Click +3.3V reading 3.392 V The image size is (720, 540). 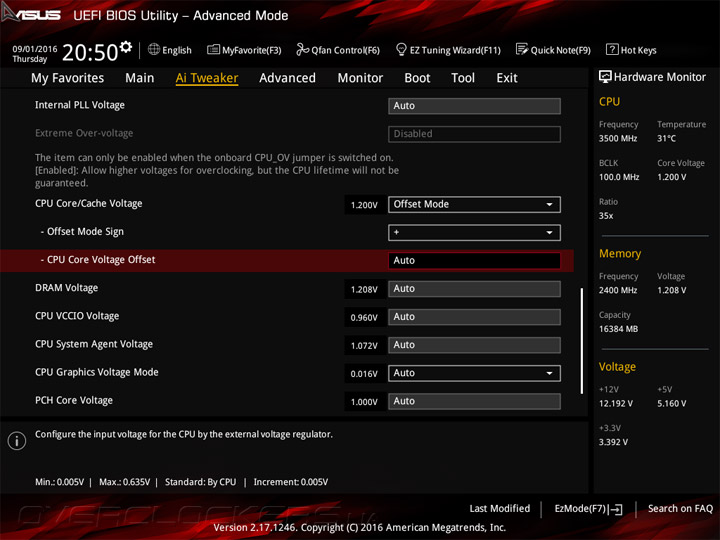pos(613,442)
